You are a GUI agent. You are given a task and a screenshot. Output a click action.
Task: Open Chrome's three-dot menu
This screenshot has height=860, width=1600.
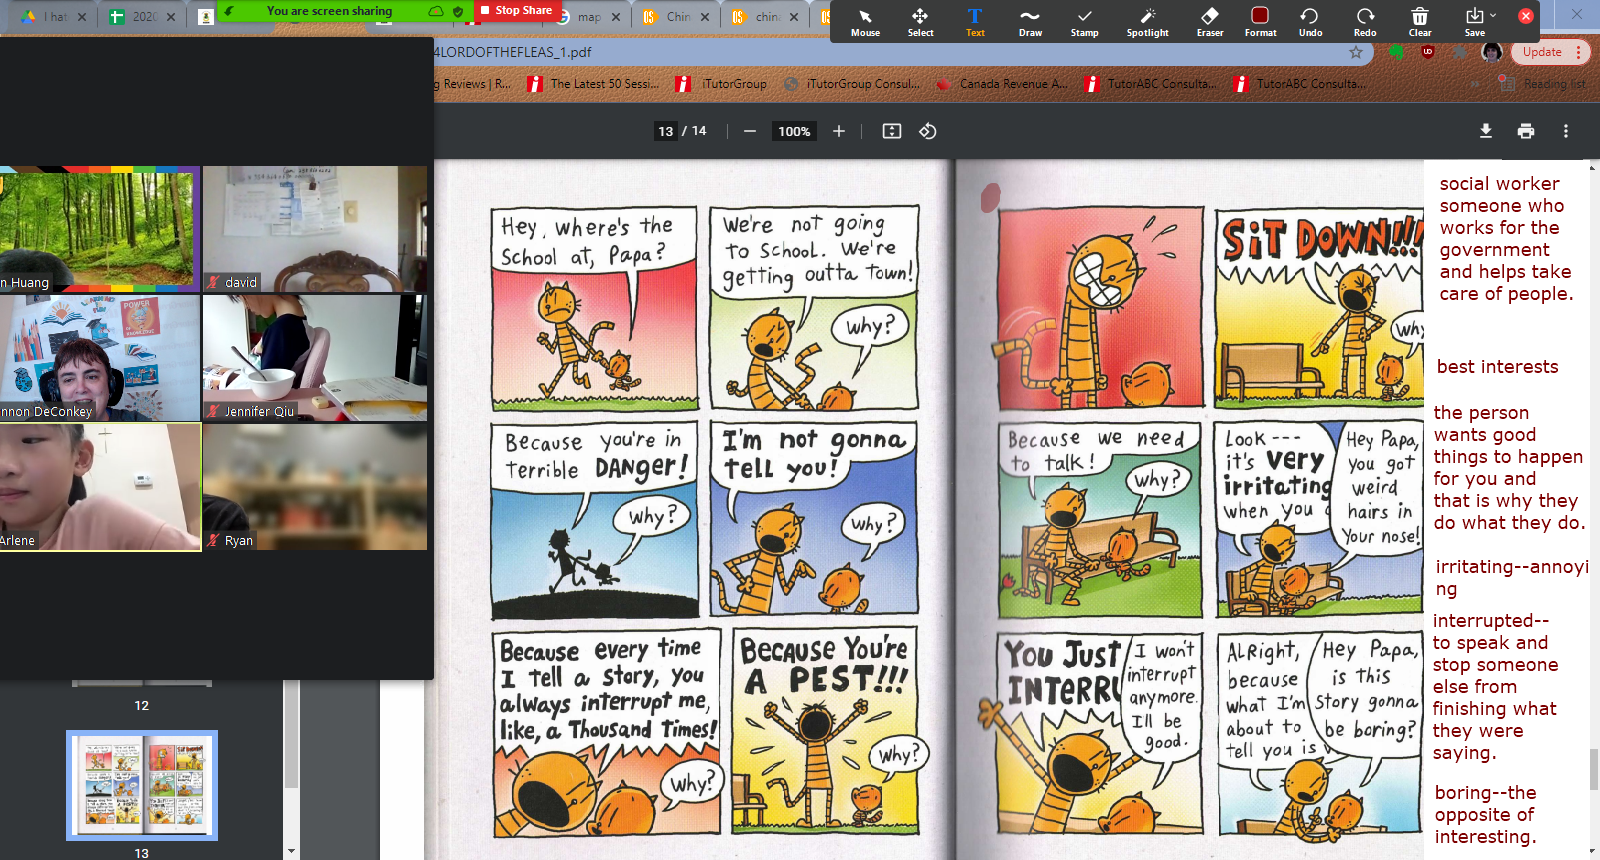(1578, 52)
